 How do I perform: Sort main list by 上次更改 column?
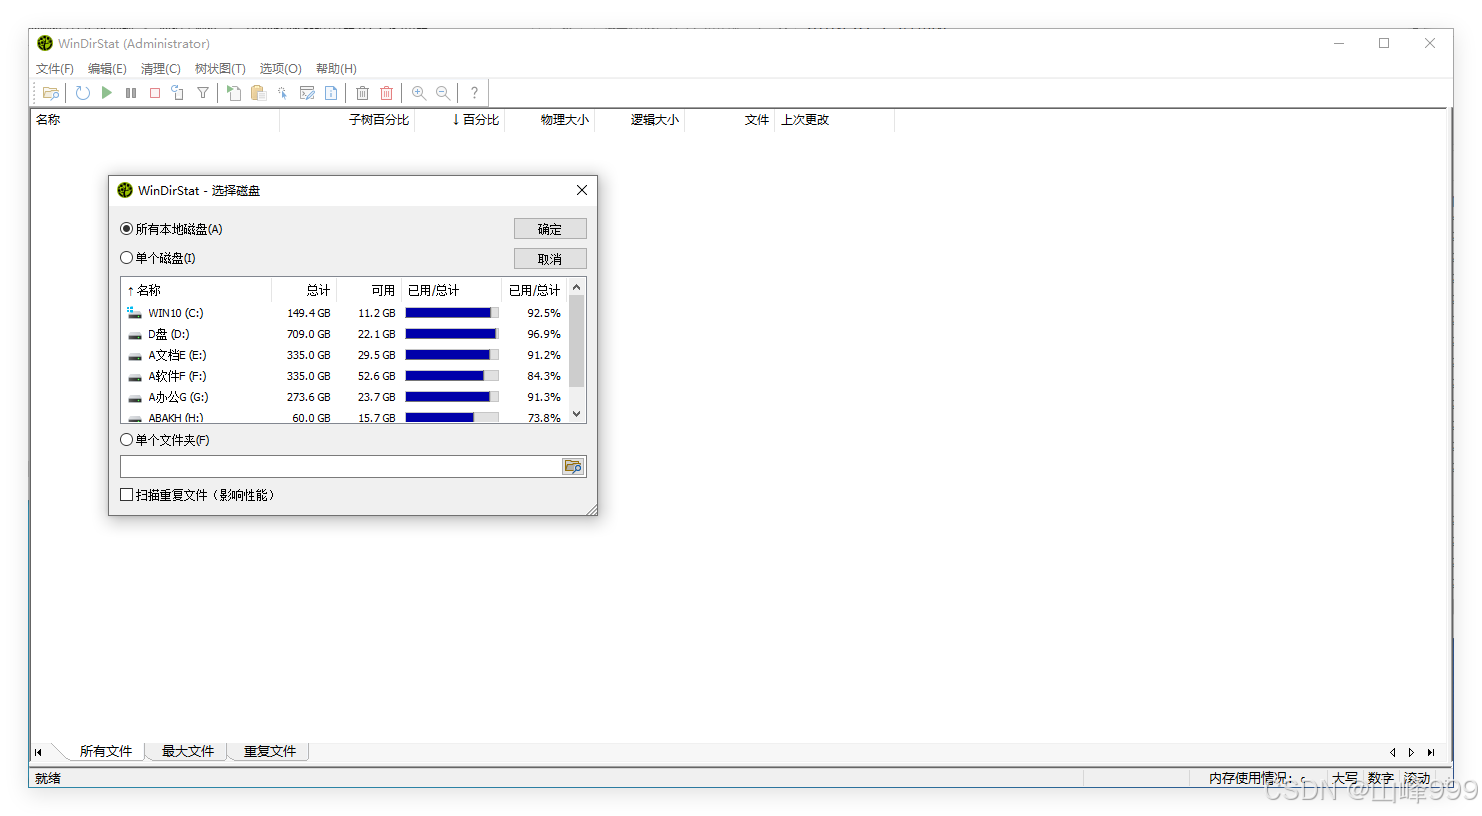click(x=834, y=120)
